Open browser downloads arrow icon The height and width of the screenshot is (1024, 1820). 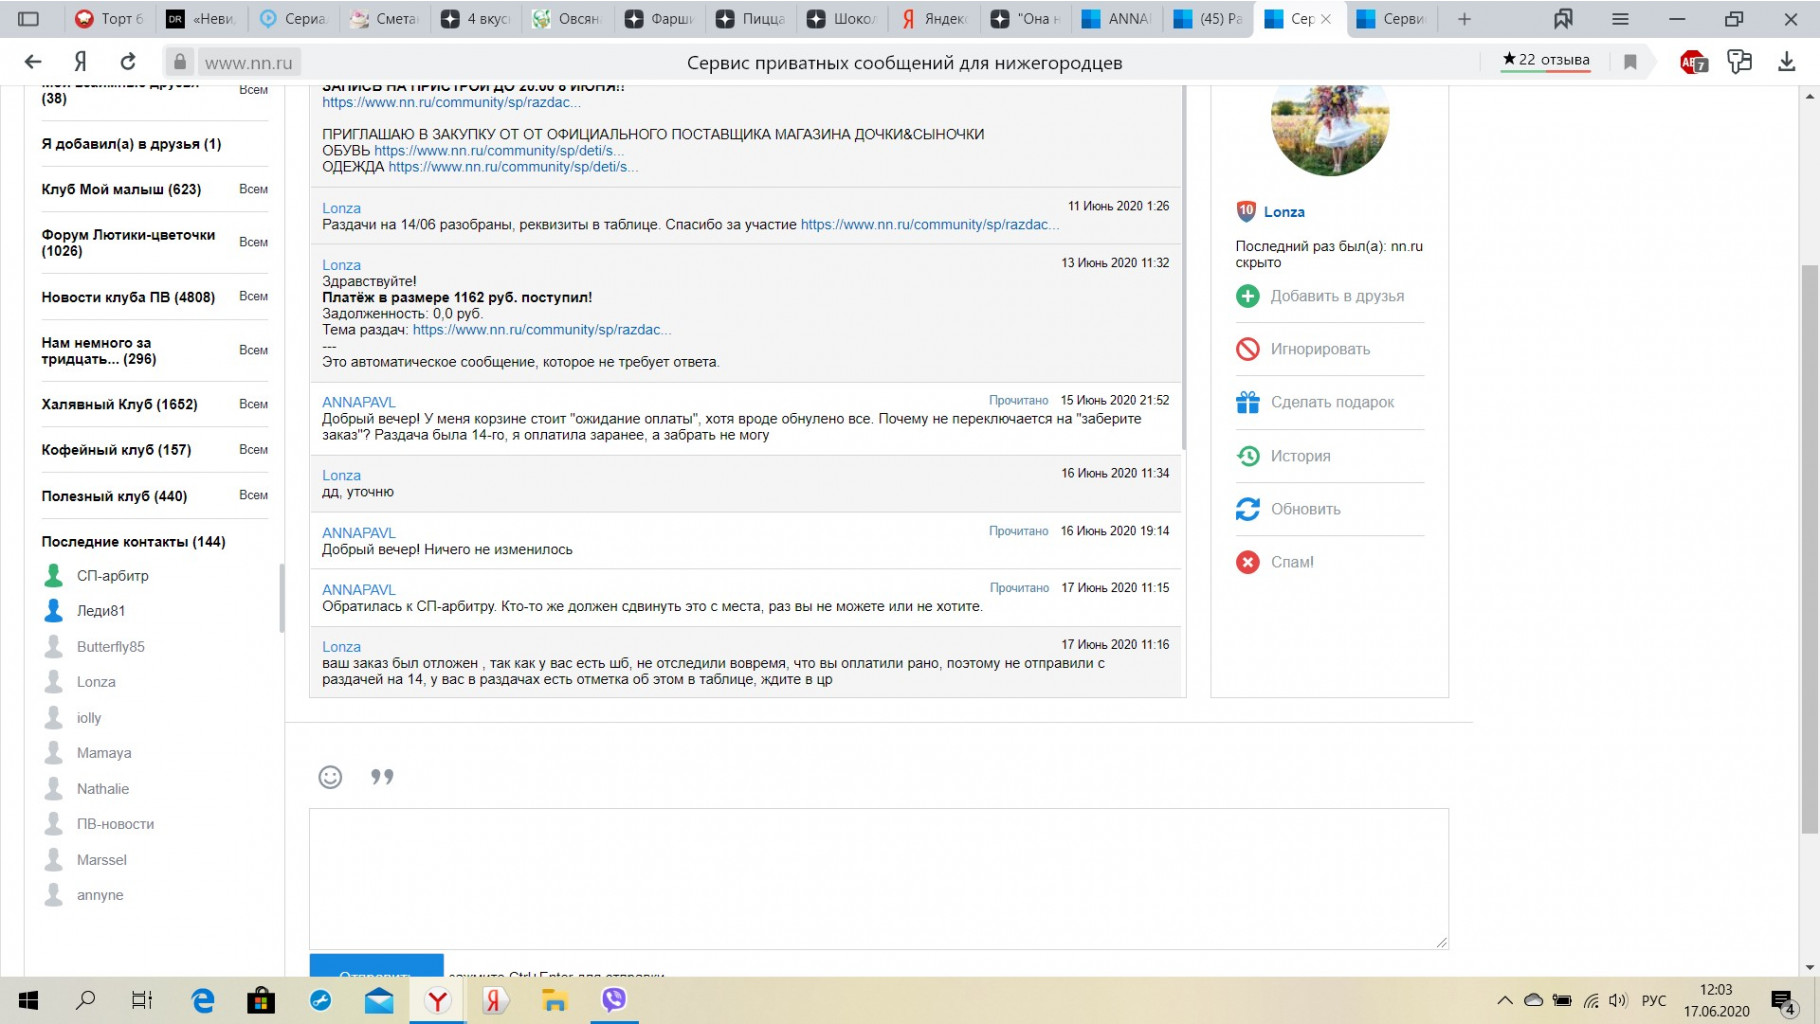pos(1786,62)
